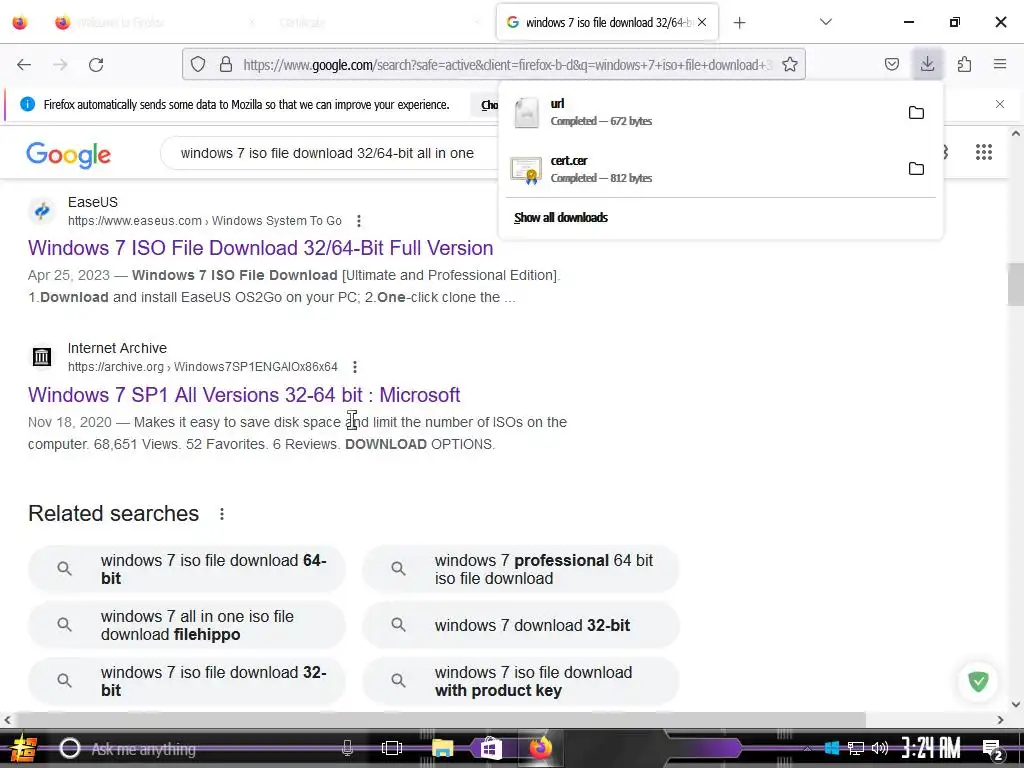Open Windows 7 ISO File Download EaseUS result
This screenshot has width=1024, height=768.
point(261,248)
